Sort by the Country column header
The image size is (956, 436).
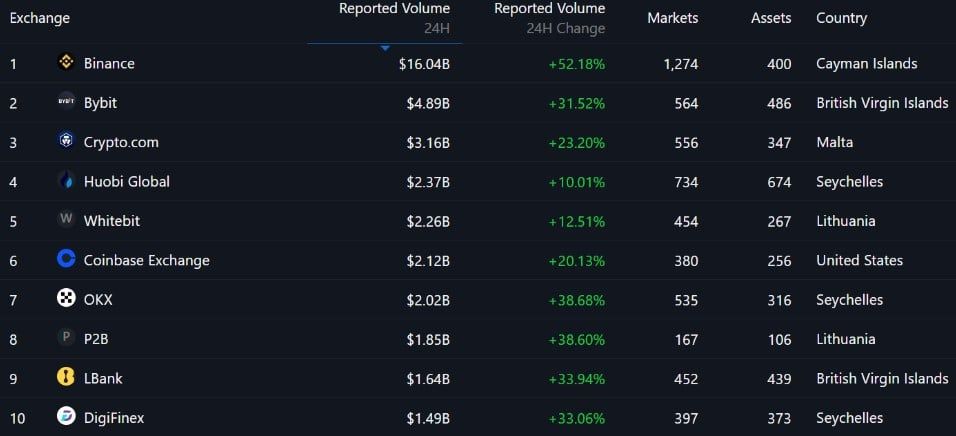point(841,18)
